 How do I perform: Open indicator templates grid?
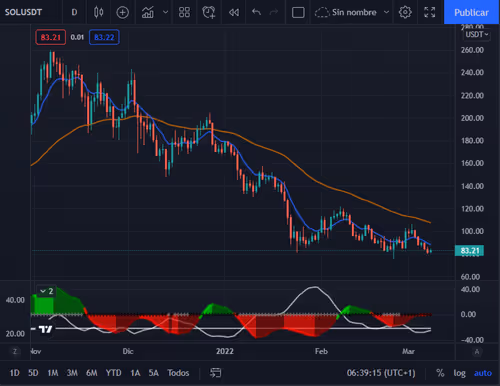pyautogui.click(x=184, y=12)
